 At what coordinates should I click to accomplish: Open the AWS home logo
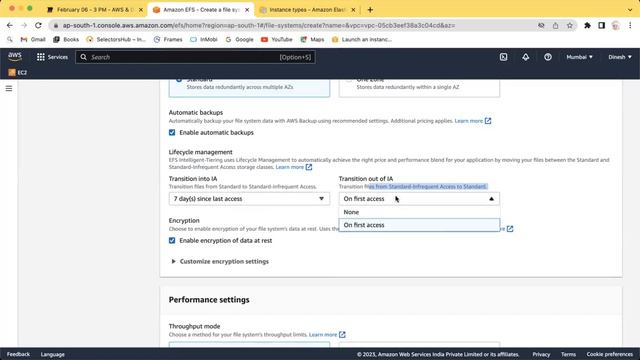click(x=15, y=57)
